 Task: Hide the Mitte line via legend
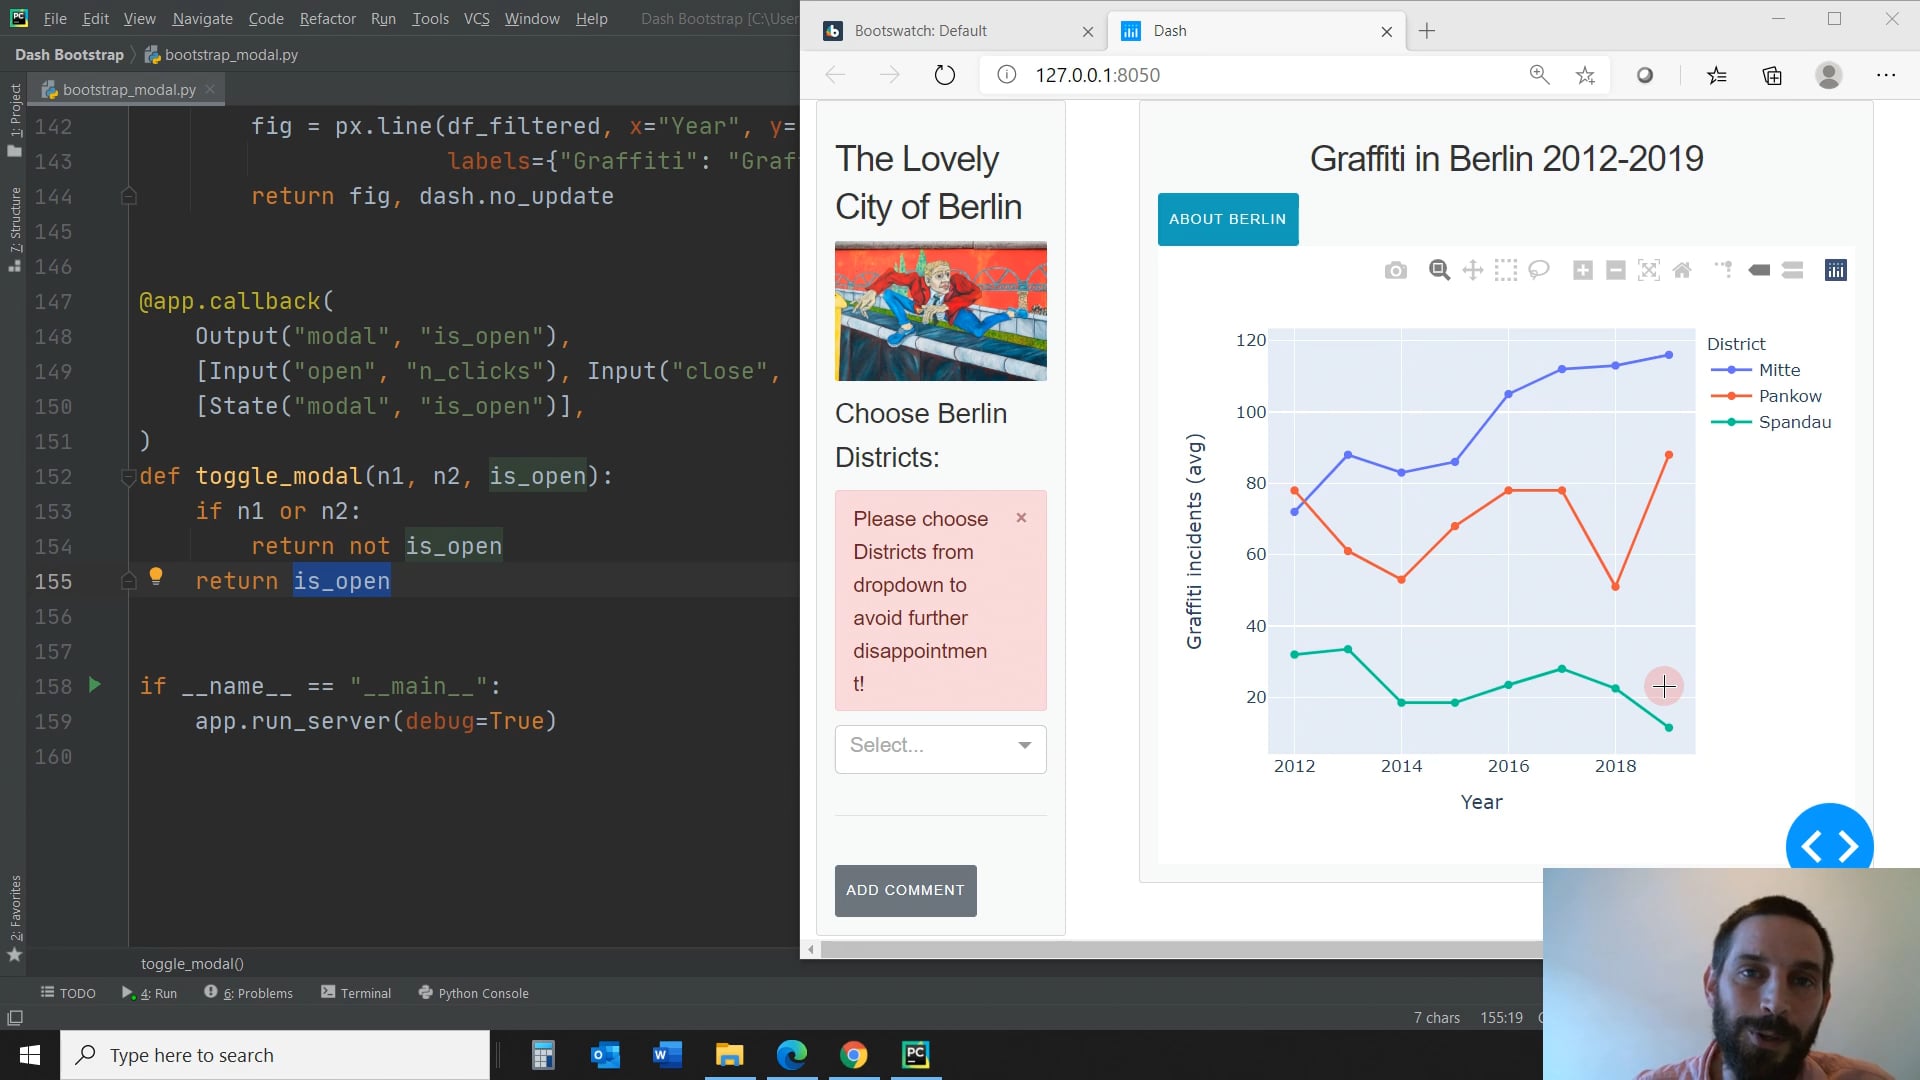click(1779, 369)
